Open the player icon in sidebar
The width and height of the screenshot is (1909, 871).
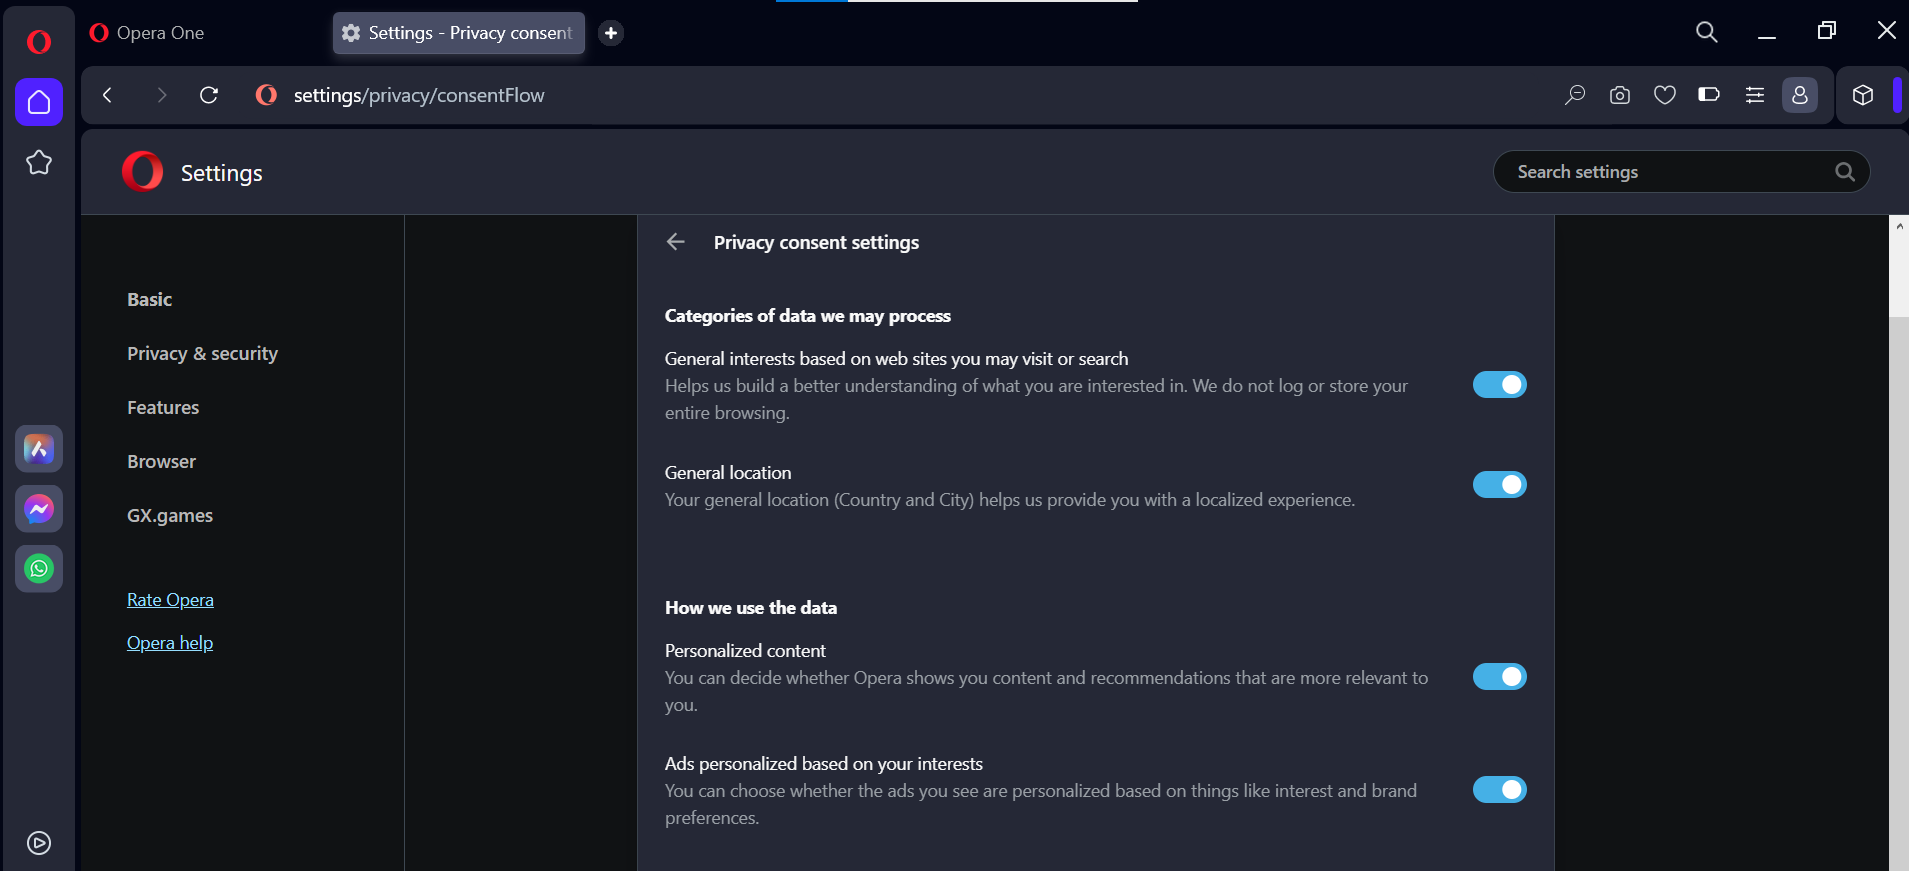39,843
